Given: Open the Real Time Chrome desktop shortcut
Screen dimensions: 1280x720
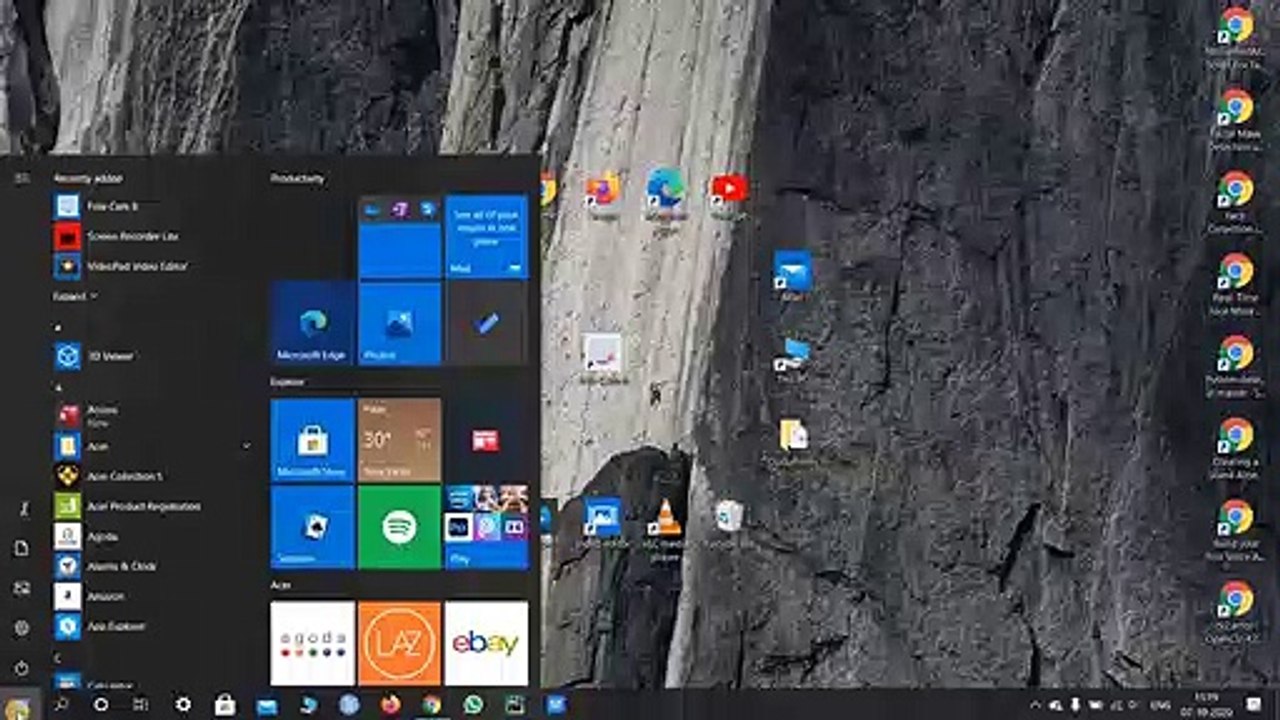Looking at the screenshot, I should click(1235, 284).
